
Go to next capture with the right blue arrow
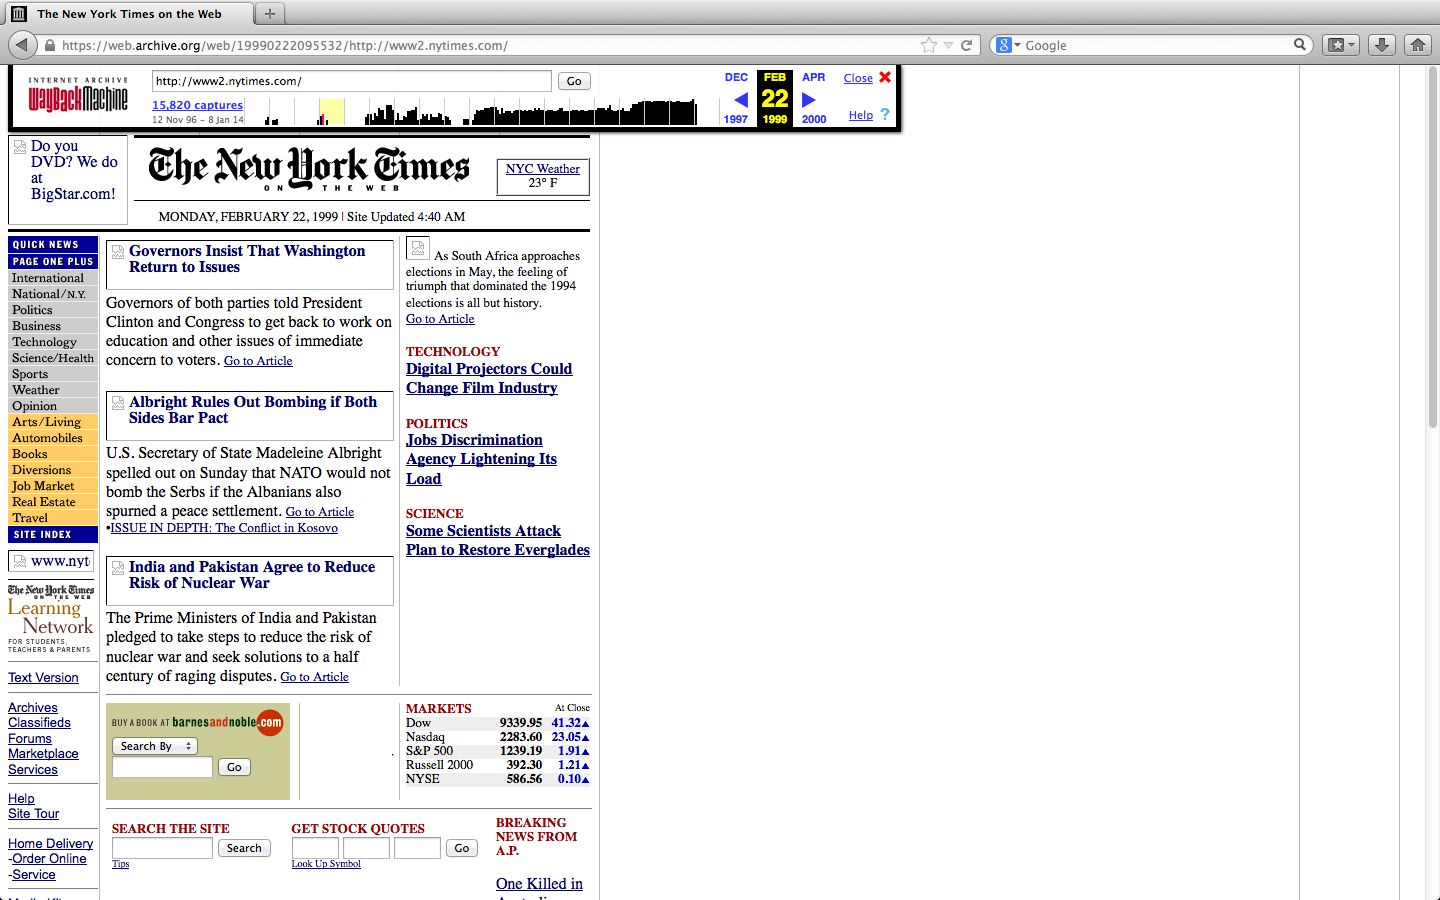(809, 99)
